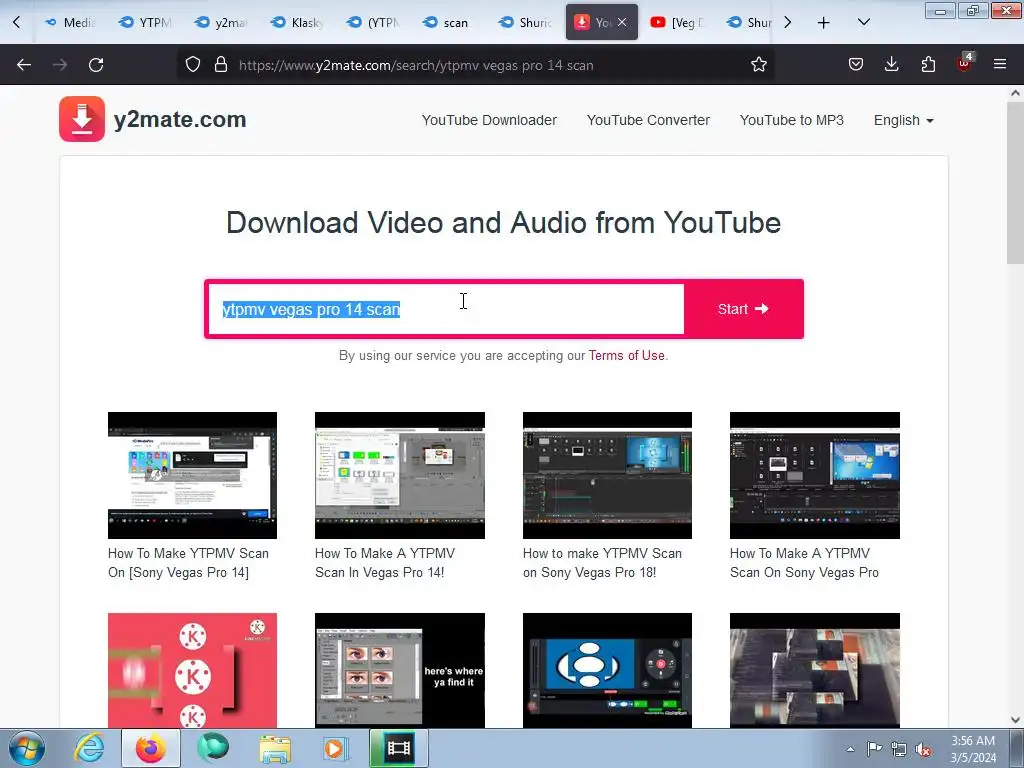Screen dimensions: 1024x768
Task: Show hidden tray icons arrow
Action: point(850,749)
